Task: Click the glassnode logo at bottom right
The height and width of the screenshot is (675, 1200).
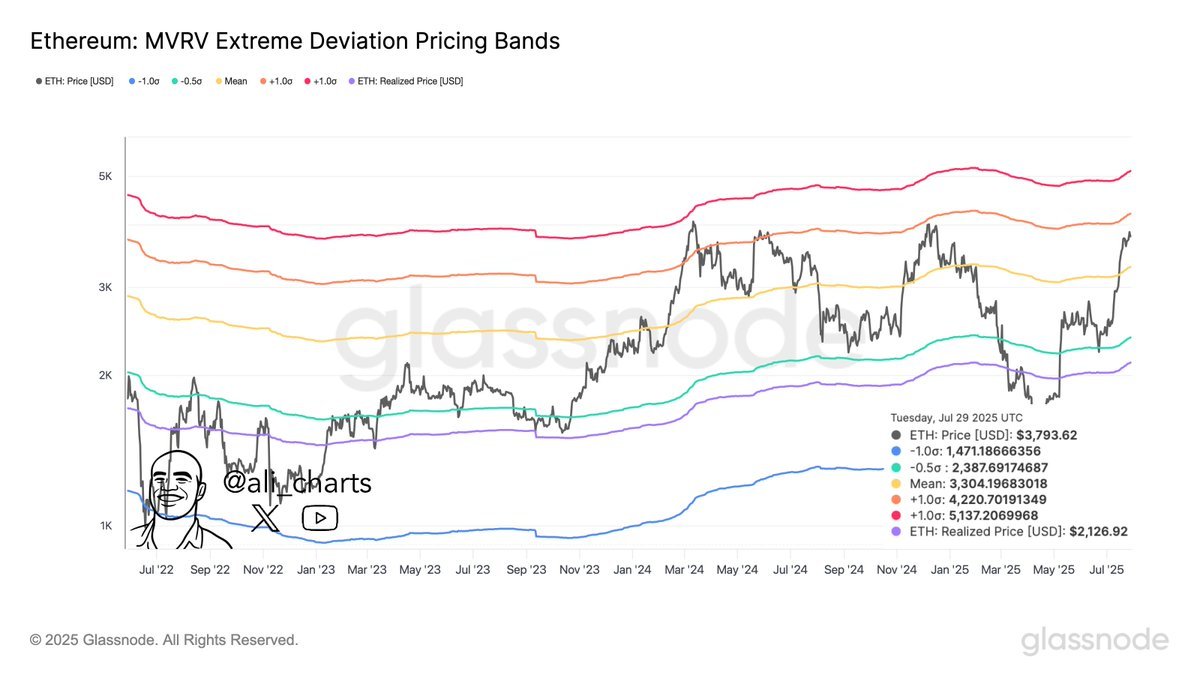Action: (1094, 640)
